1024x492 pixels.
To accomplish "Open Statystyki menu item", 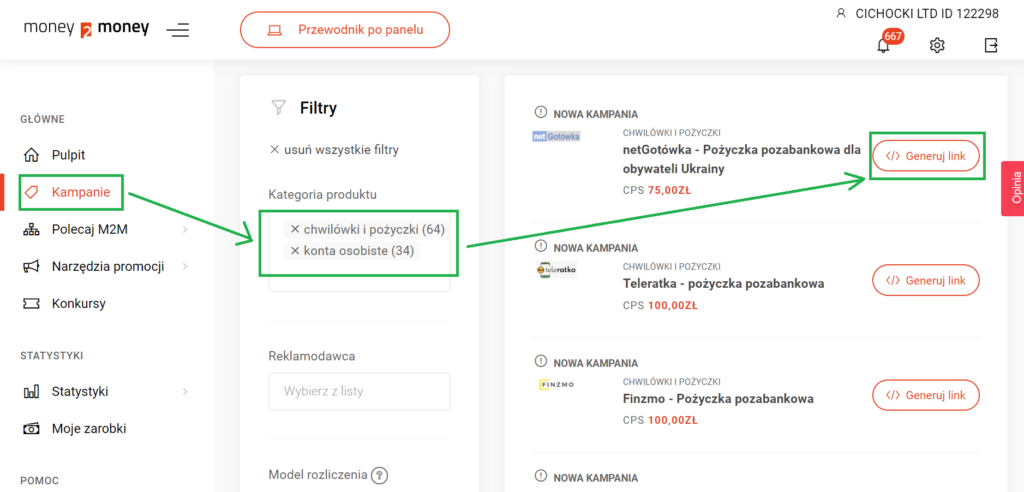I will 80,391.
